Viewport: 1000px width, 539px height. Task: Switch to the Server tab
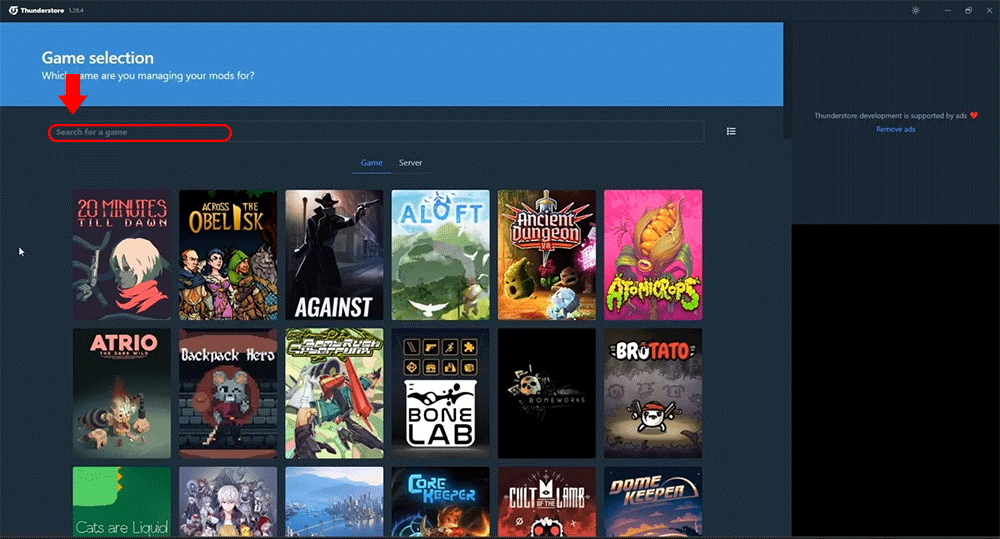click(410, 162)
